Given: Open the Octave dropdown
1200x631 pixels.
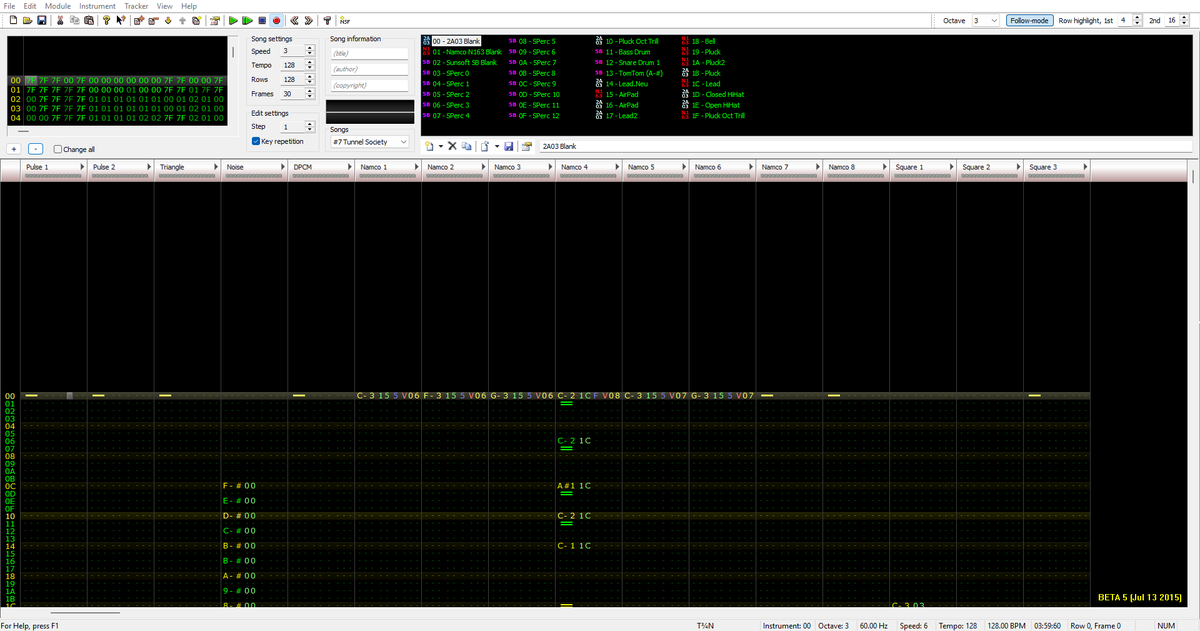Looking at the screenshot, I should (985, 20).
